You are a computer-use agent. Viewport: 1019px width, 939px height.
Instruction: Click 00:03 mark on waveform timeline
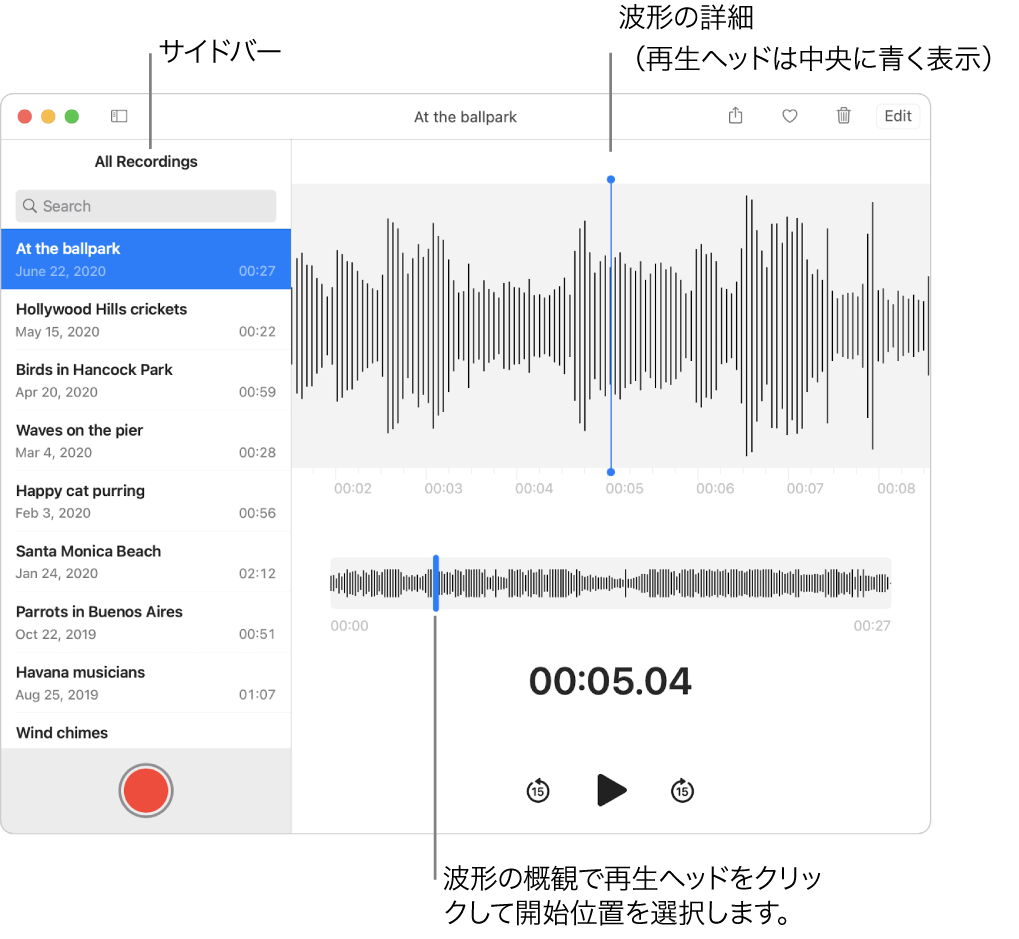coord(443,488)
